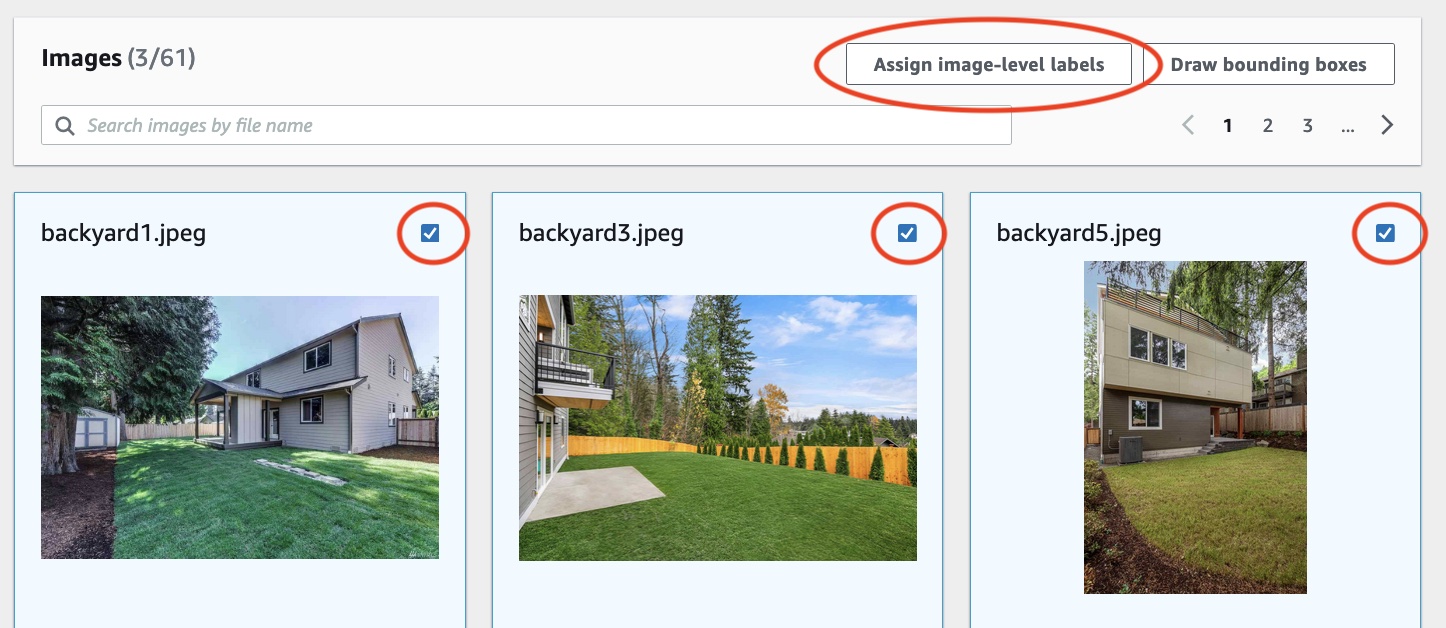The image size is (1446, 628).
Task: Click inside the search images field
Action: pos(400,124)
